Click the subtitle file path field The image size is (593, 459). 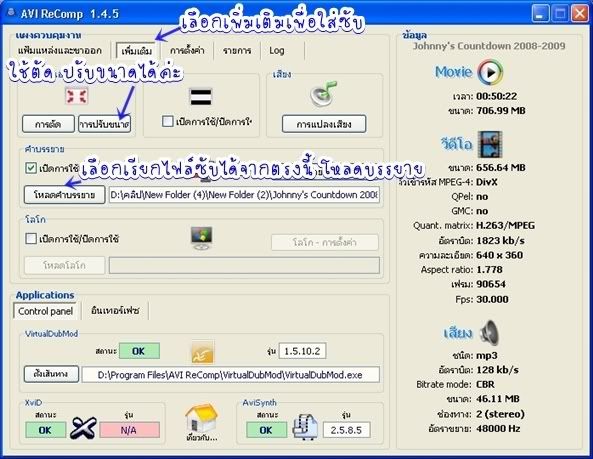(244, 195)
